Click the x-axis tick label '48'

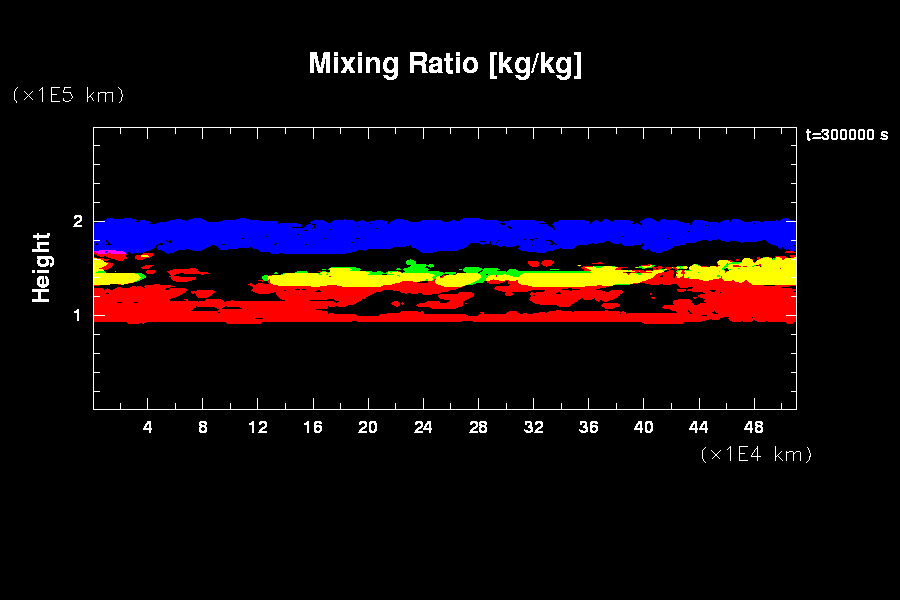(x=754, y=427)
